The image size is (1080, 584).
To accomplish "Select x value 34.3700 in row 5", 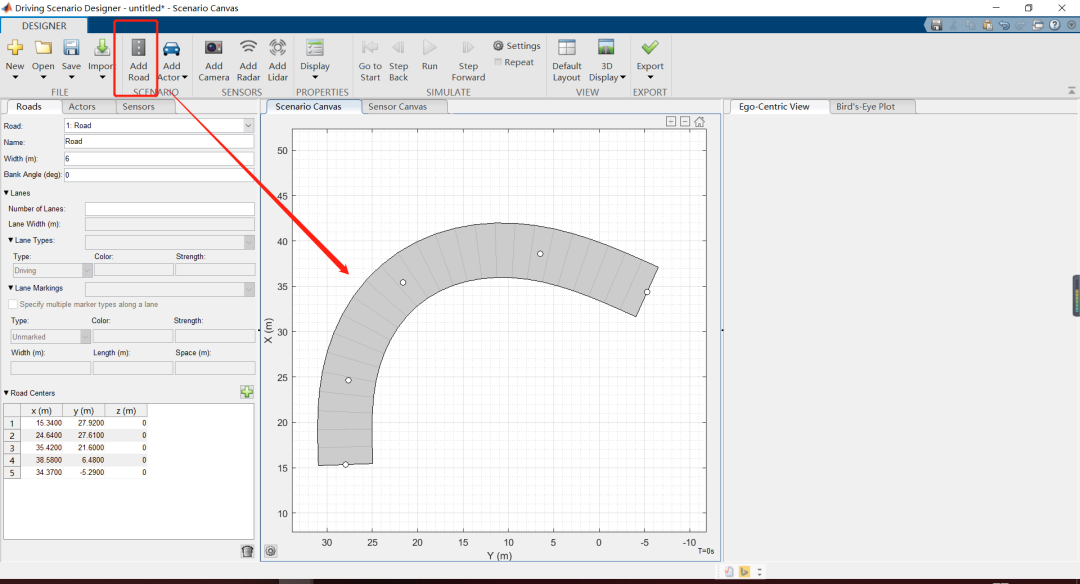I will [42, 472].
